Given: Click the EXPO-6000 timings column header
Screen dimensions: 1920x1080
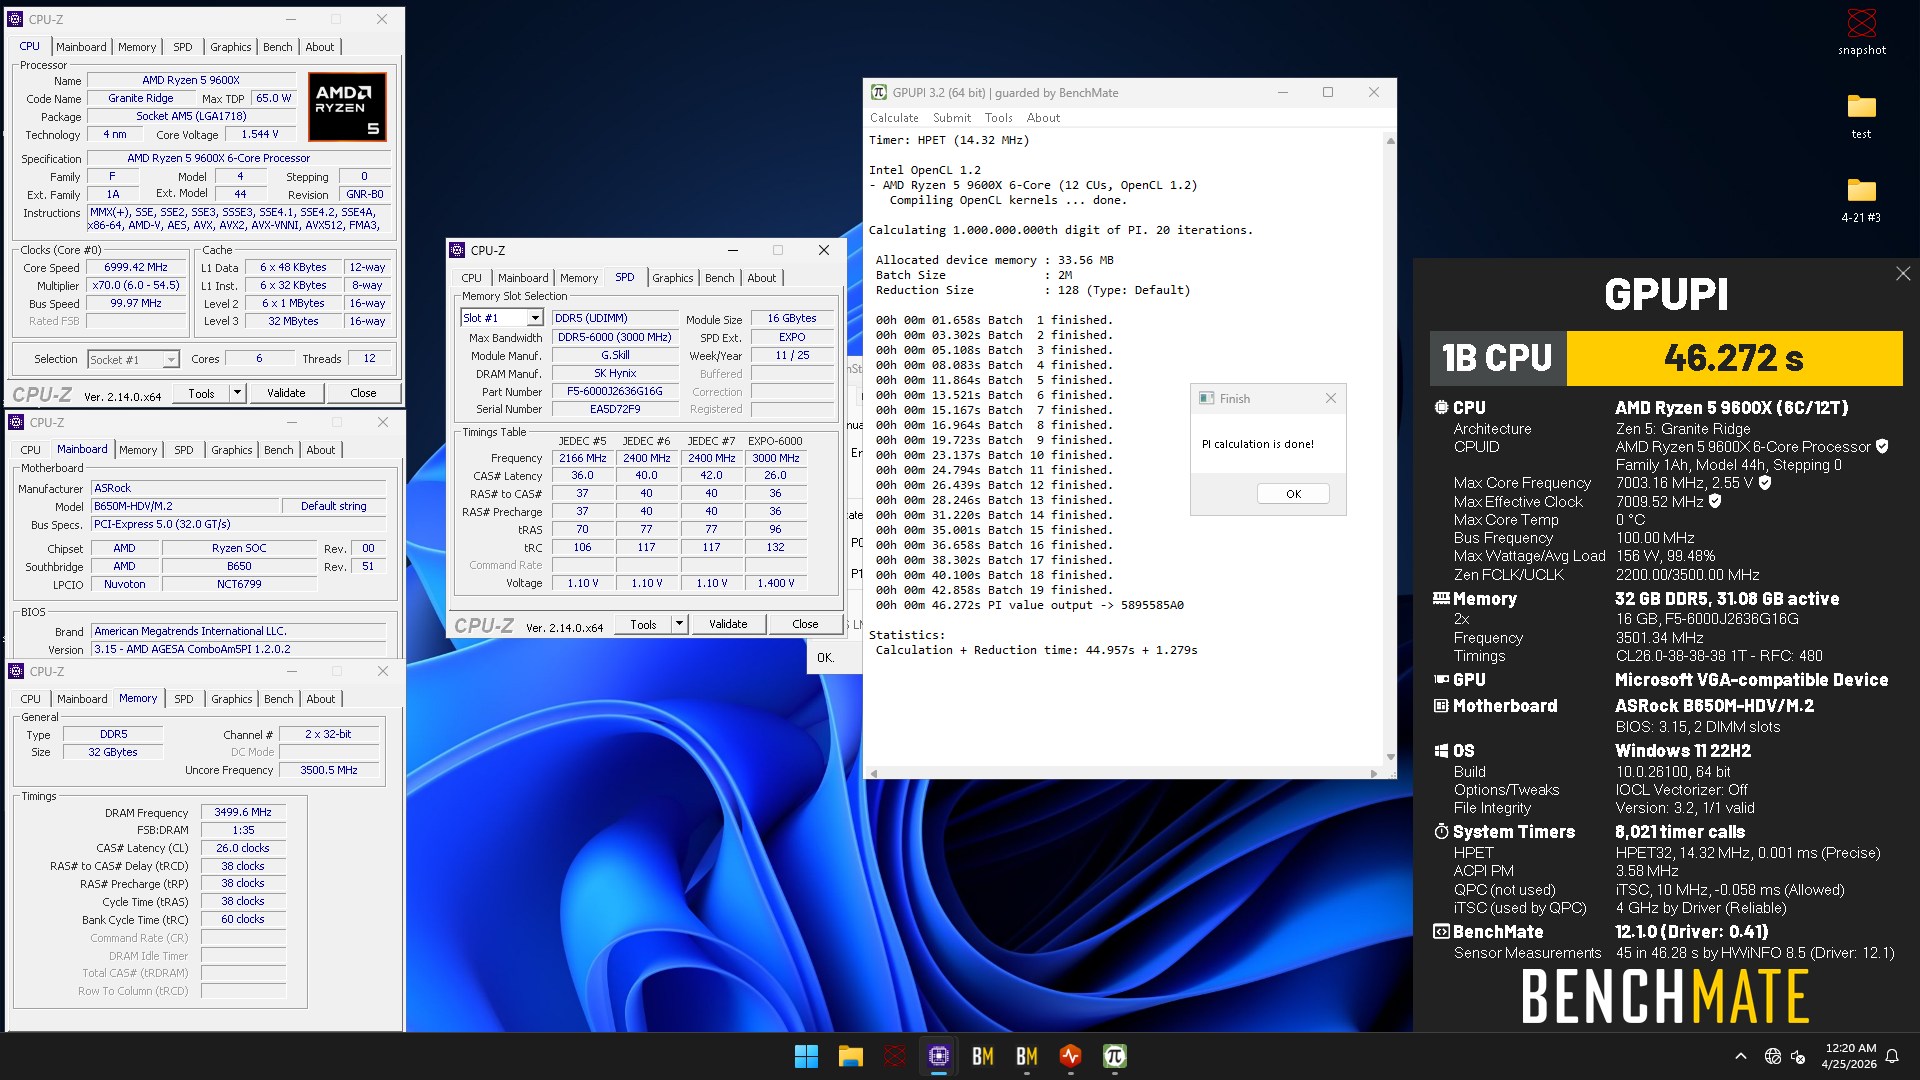Looking at the screenshot, I should click(775, 441).
